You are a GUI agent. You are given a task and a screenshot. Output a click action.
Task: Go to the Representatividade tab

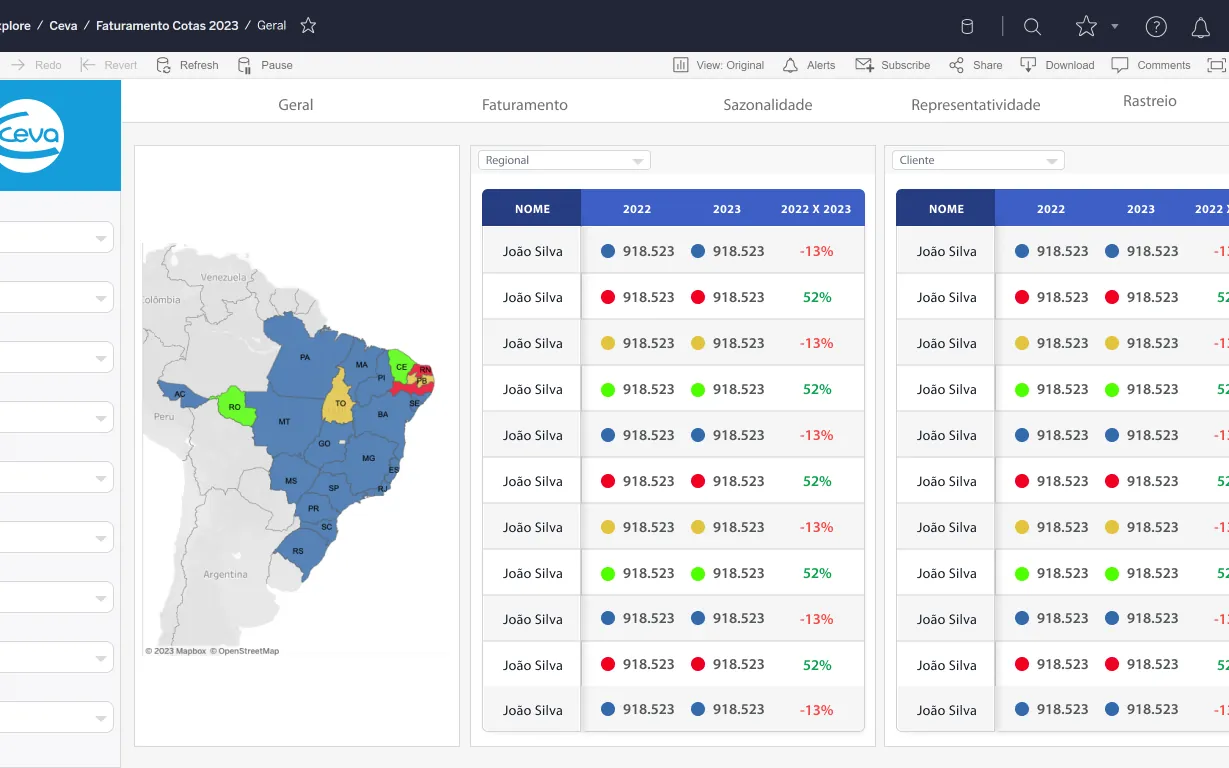click(976, 104)
